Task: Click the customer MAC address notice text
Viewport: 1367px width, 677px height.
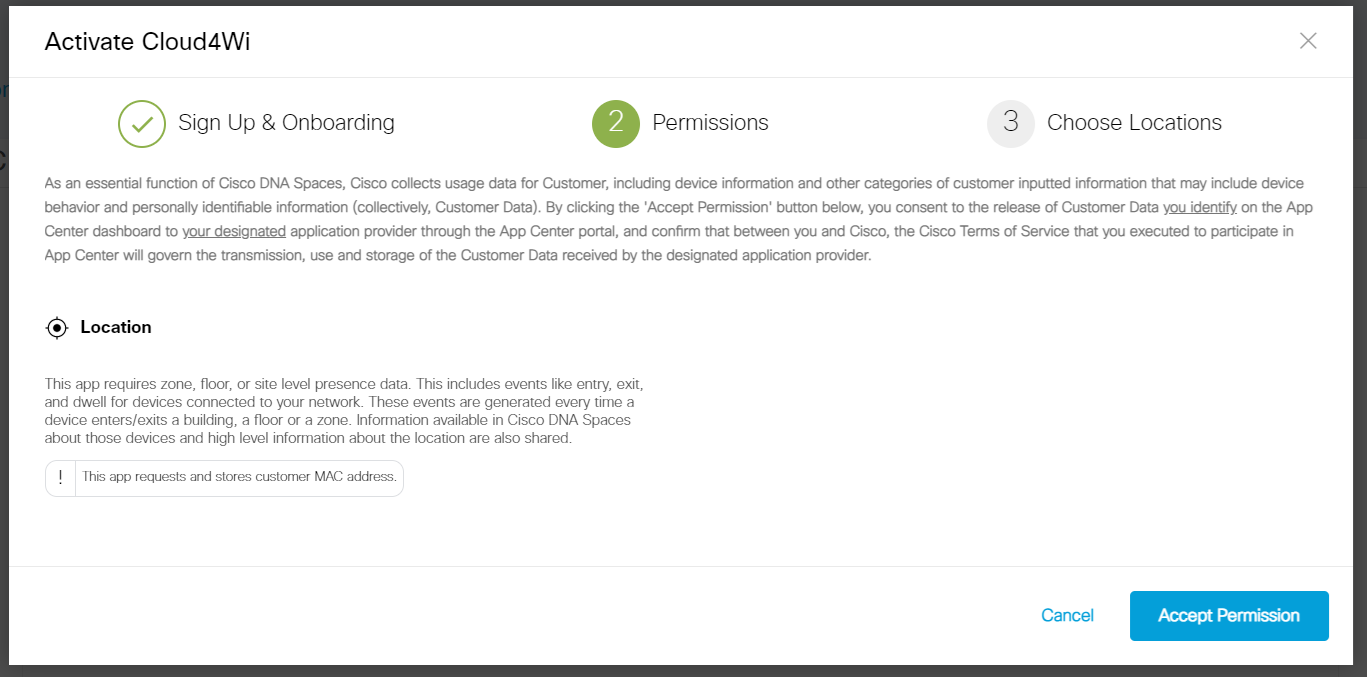Action: click(240, 477)
